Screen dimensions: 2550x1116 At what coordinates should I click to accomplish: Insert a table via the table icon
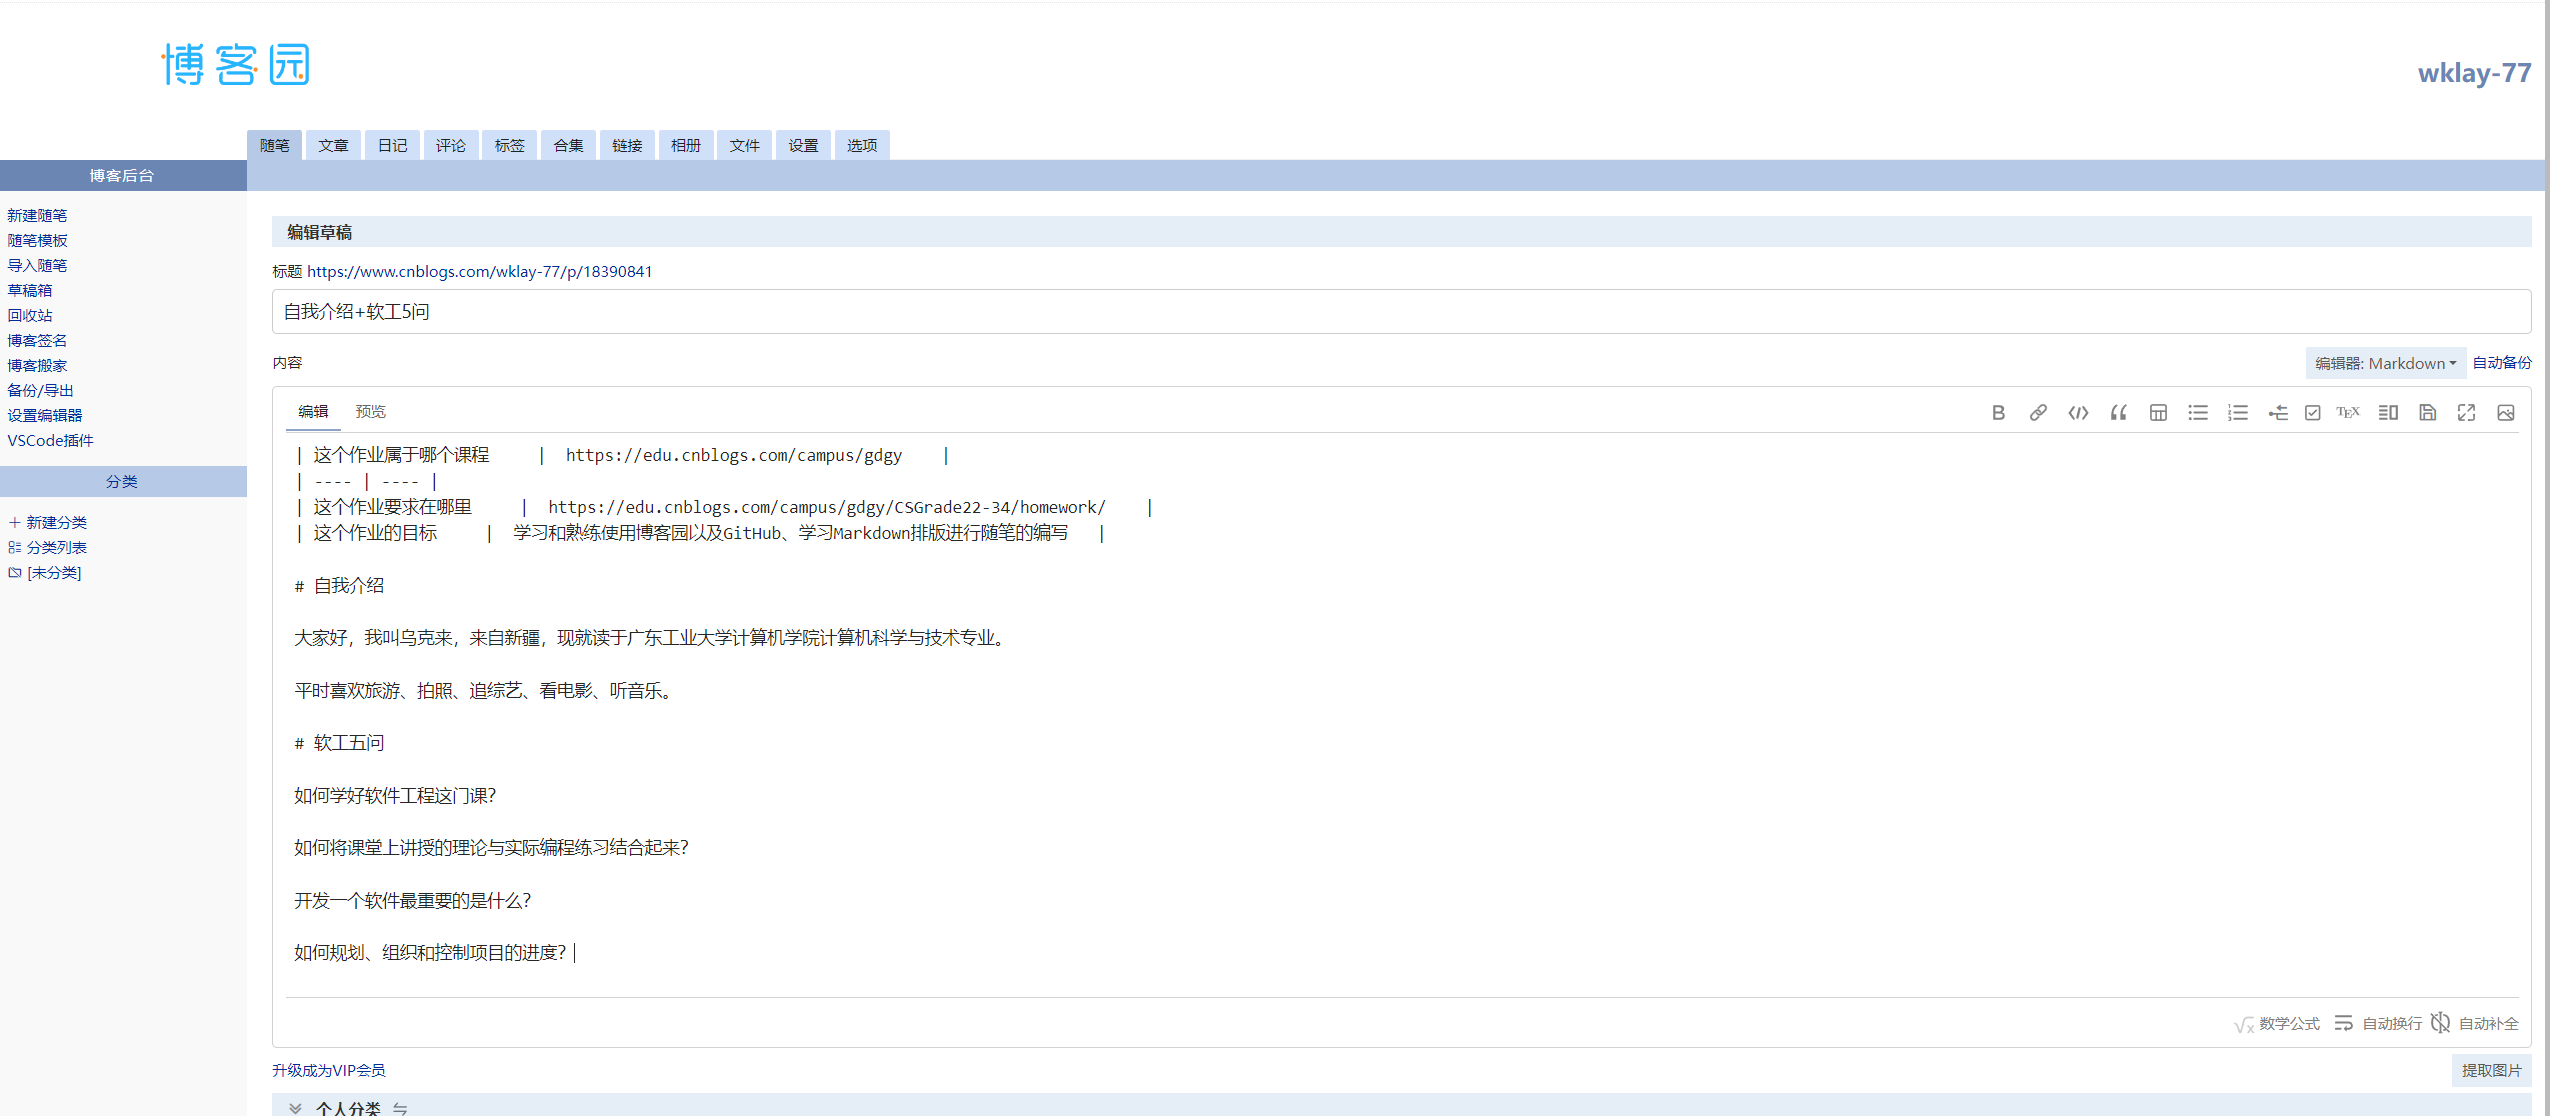tap(2158, 413)
